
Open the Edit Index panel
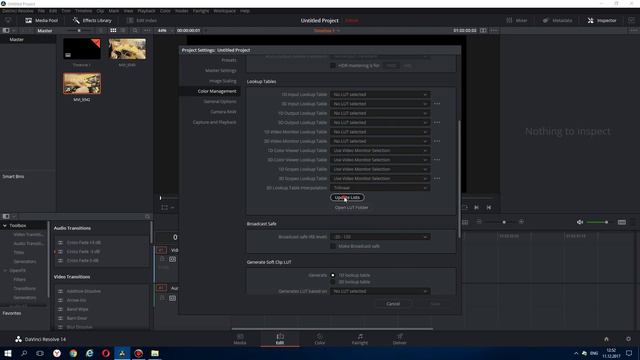[x=142, y=20]
